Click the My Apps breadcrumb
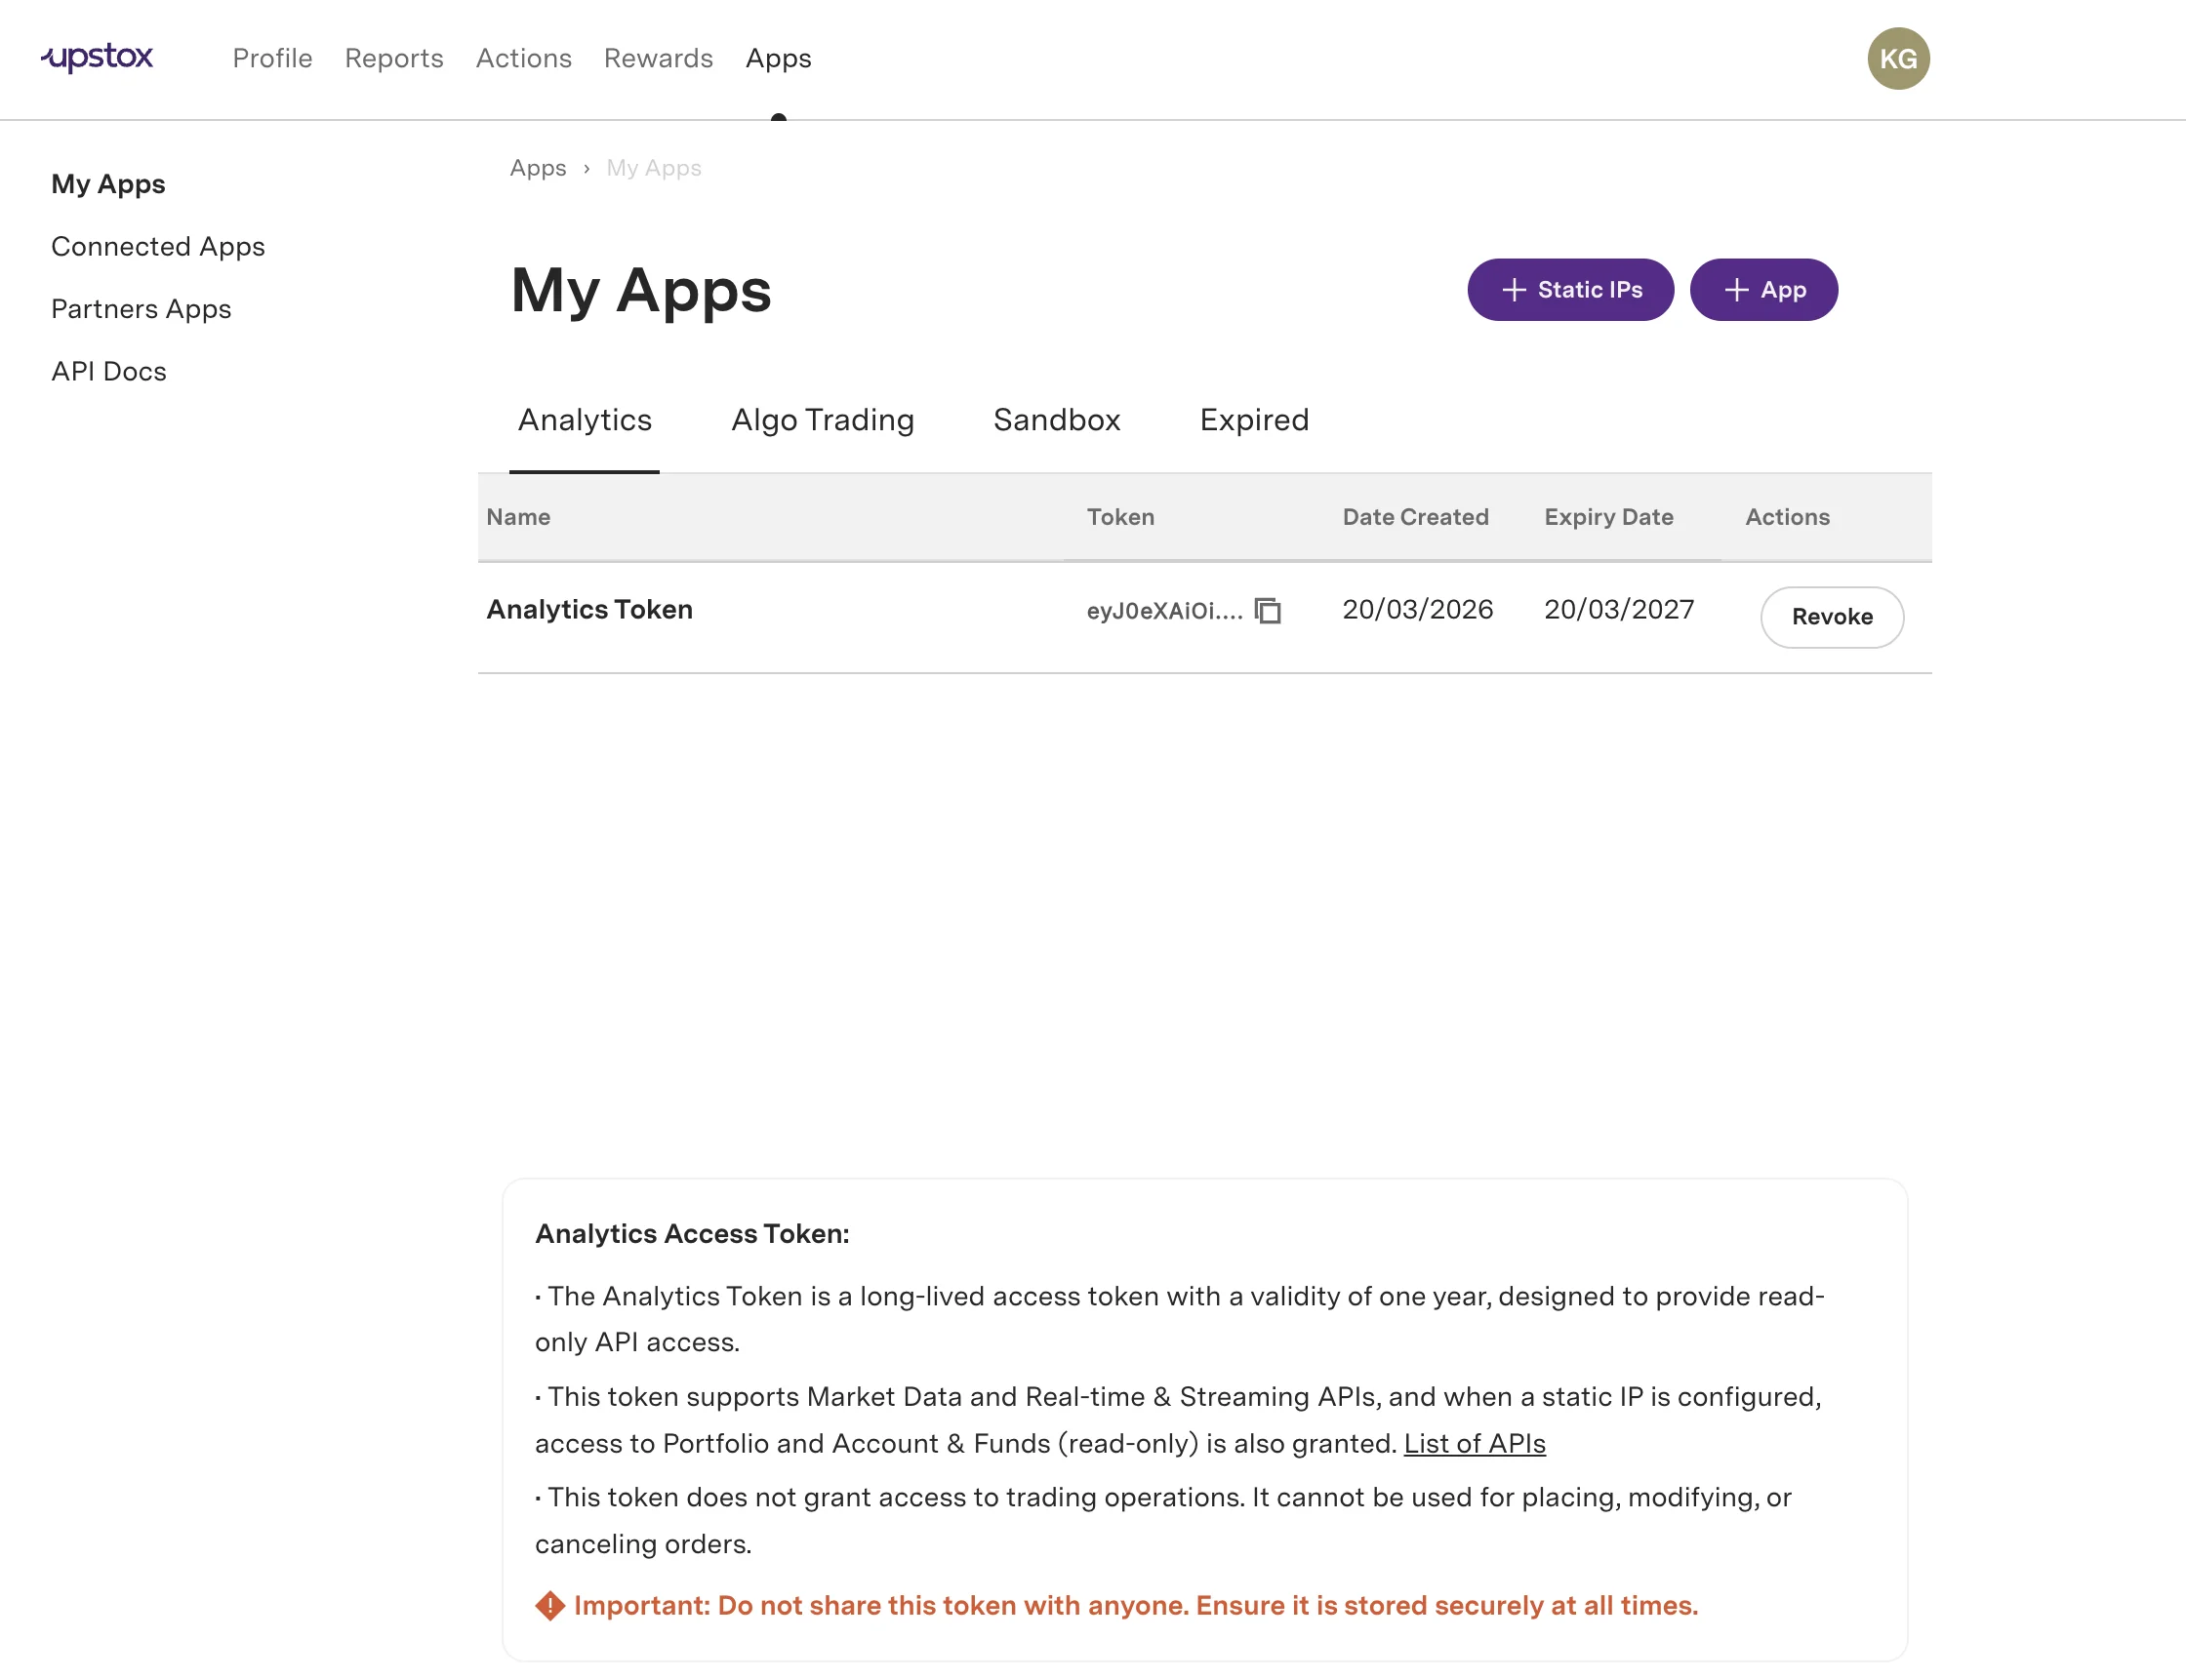 click(654, 168)
